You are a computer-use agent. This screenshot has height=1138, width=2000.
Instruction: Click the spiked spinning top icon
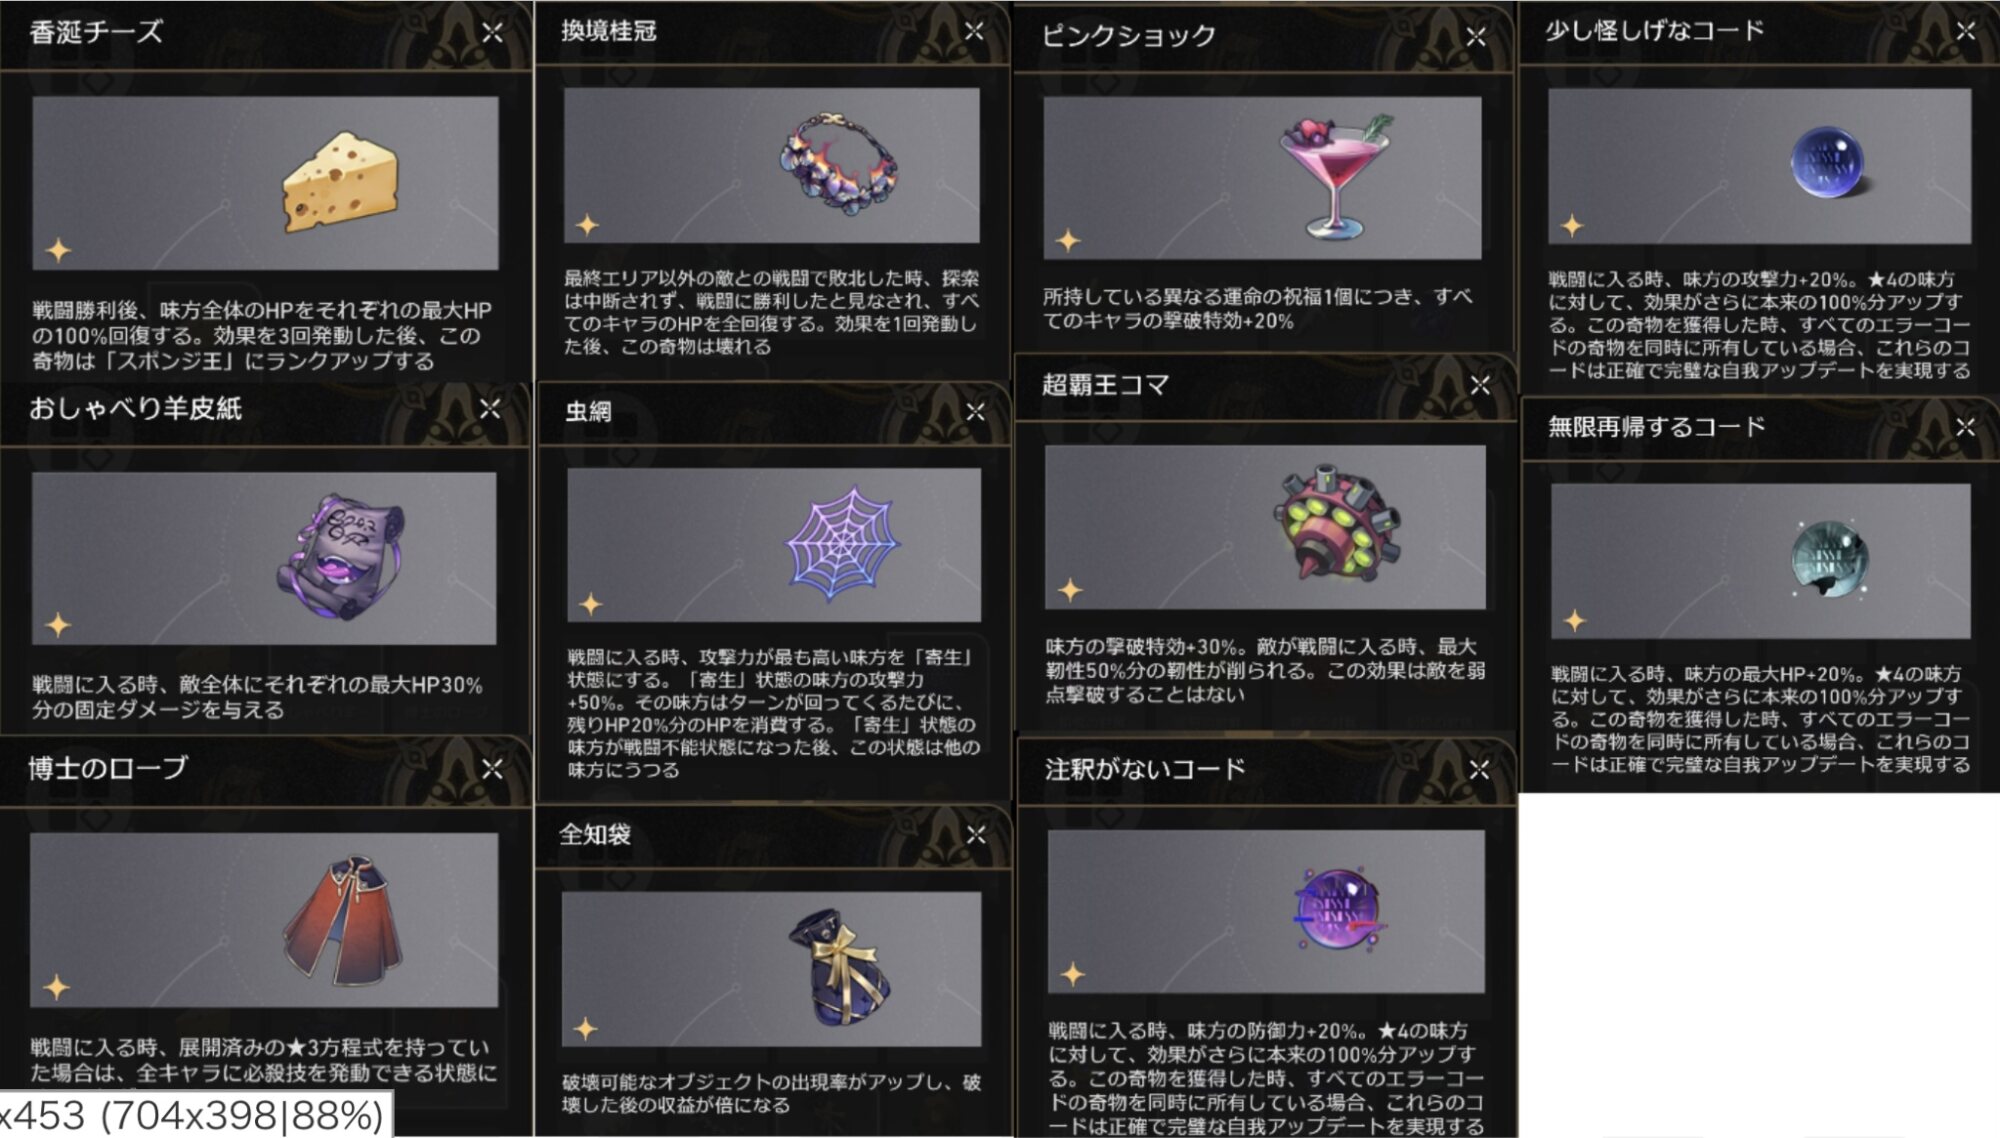[1336, 524]
